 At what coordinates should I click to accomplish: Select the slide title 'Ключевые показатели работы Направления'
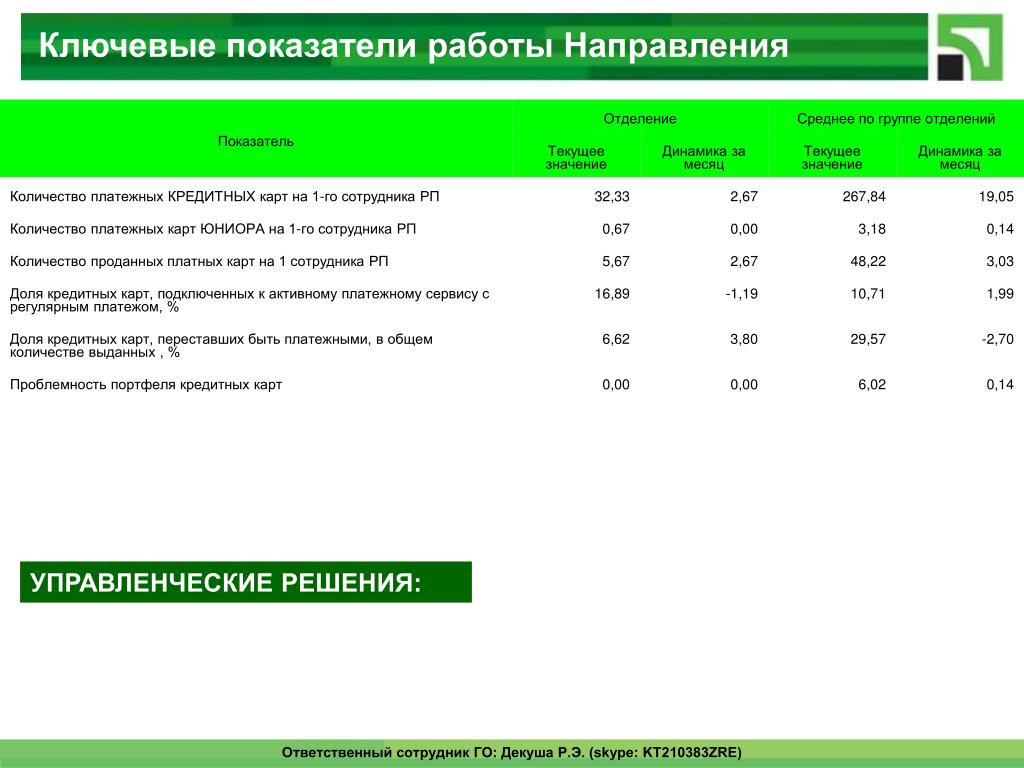click(413, 46)
